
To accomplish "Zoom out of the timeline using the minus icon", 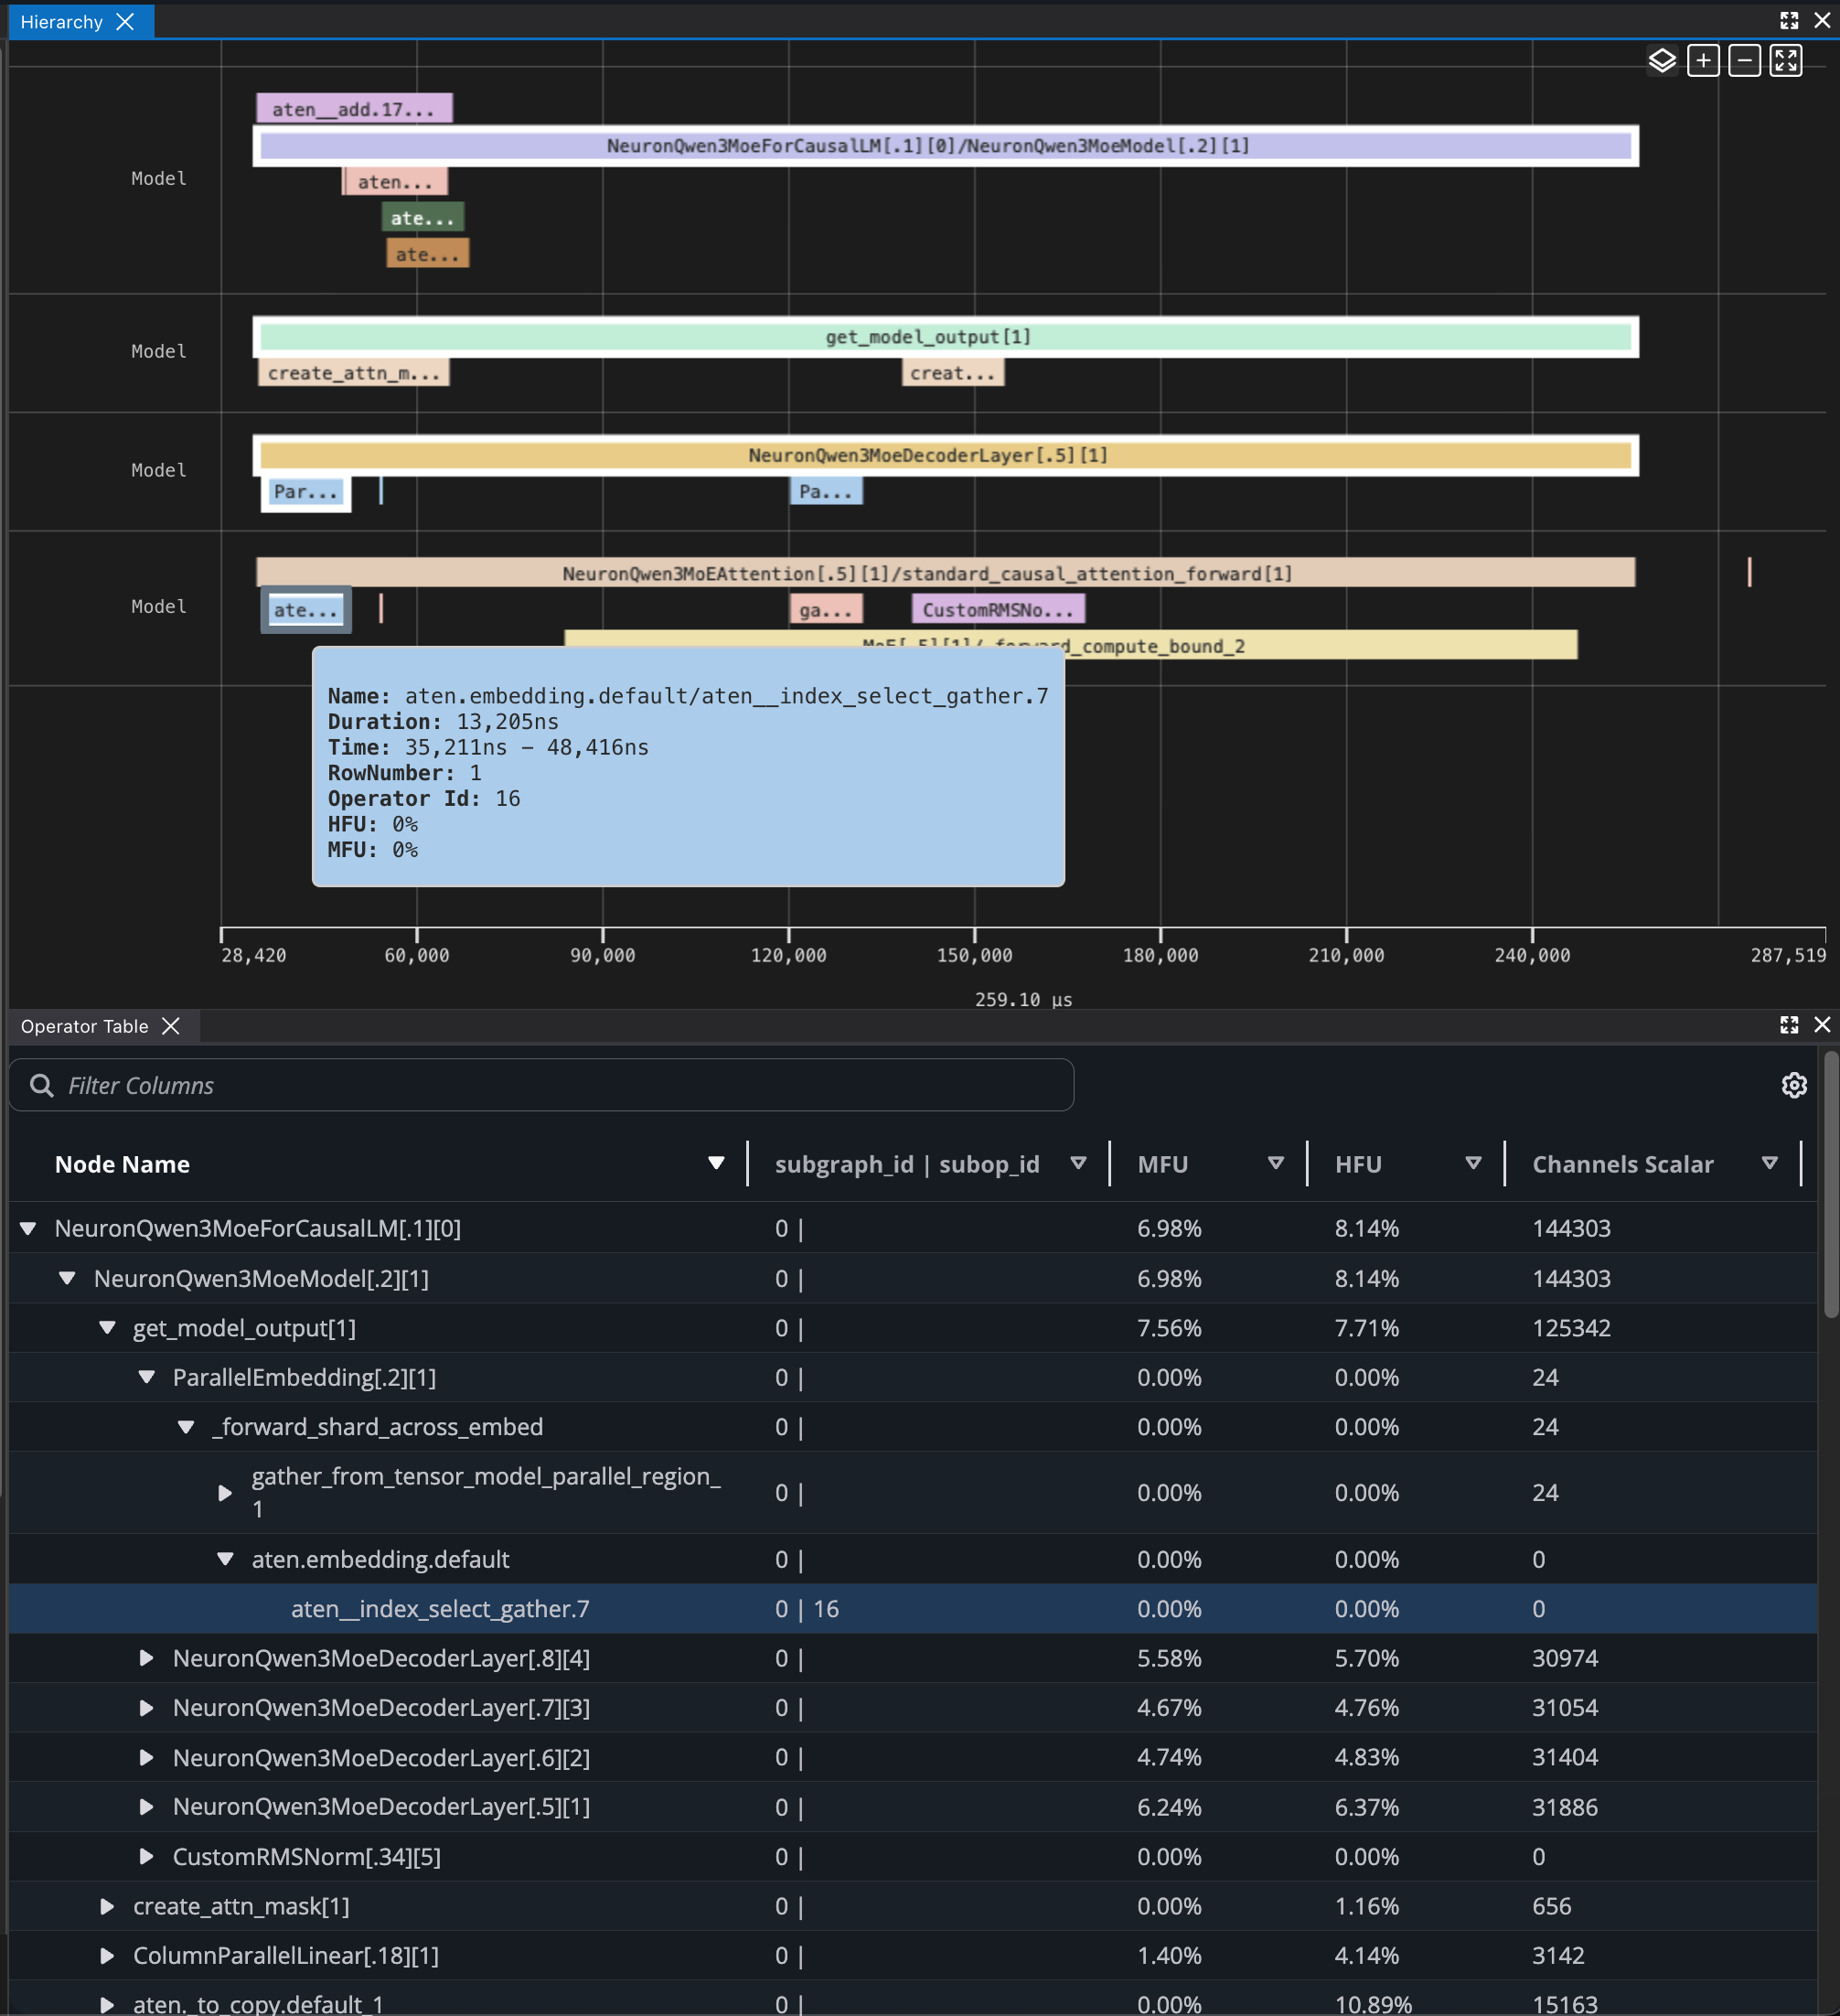I will 1745,60.
